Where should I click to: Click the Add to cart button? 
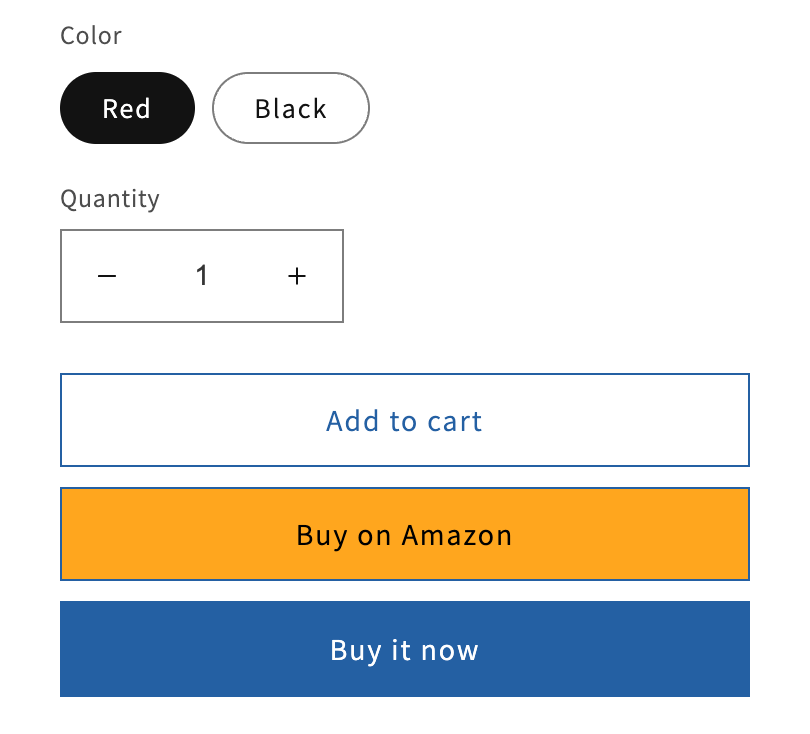coord(404,420)
